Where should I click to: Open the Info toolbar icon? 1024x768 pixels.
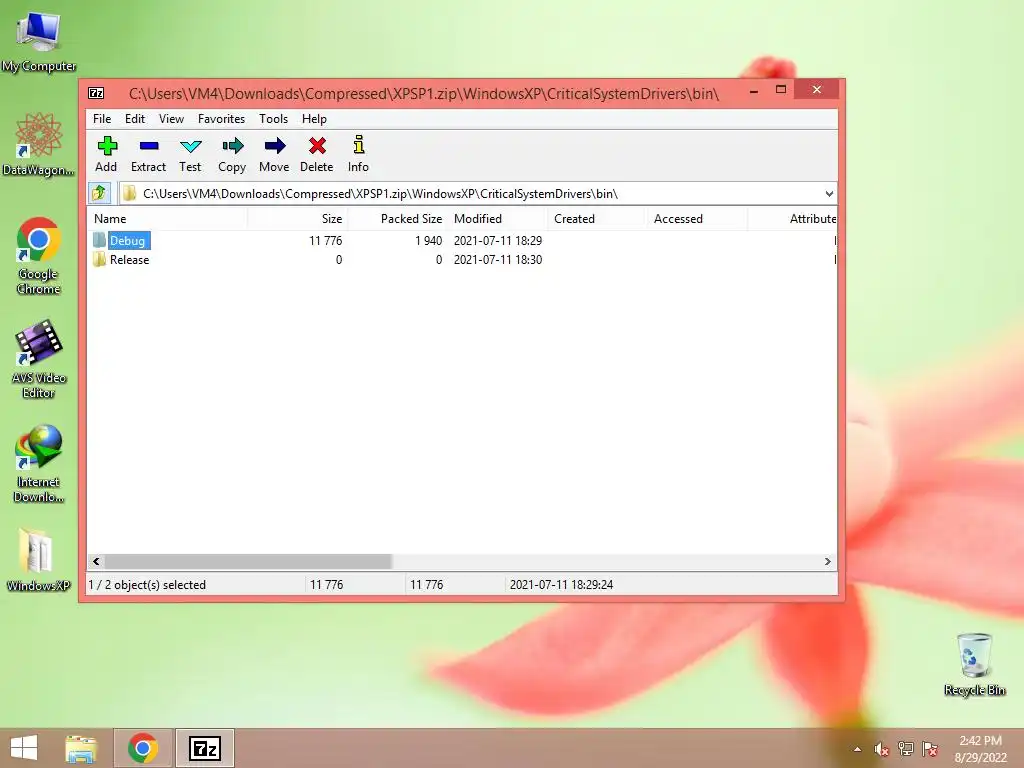[359, 145]
